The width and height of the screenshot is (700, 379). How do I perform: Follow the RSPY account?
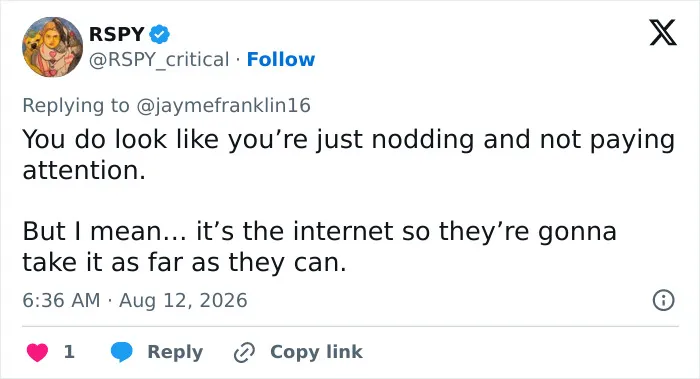(x=281, y=59)
